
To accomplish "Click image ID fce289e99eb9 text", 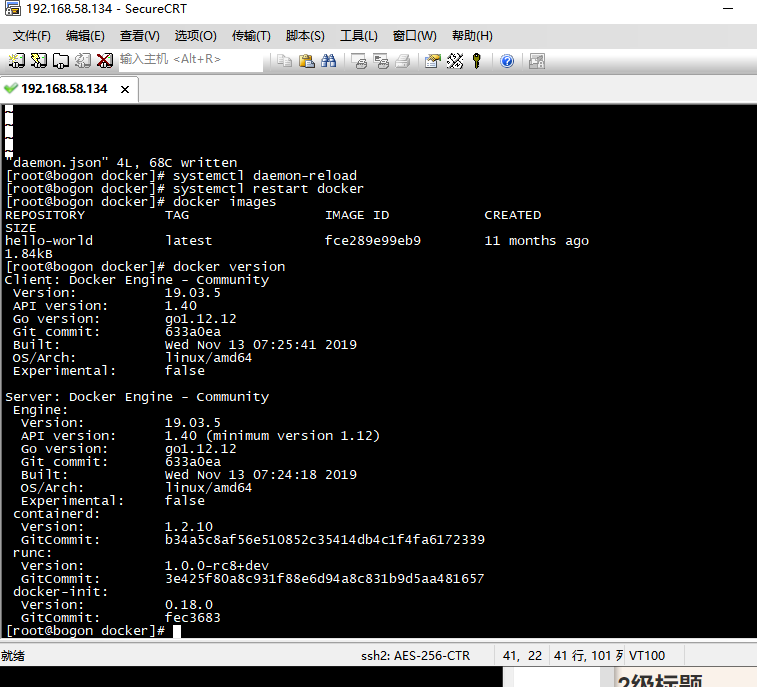I will [x=373, y=240].
